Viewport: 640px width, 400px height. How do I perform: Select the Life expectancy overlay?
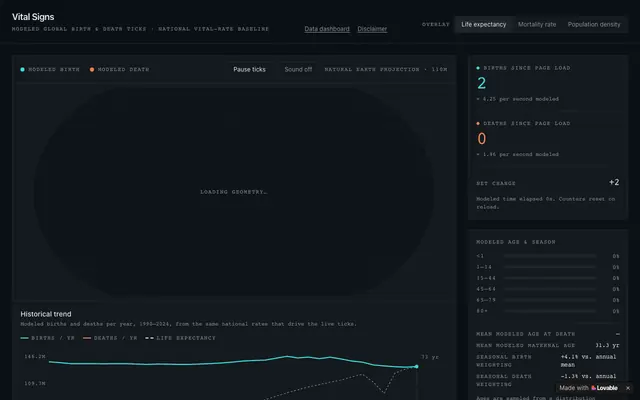click(484, 24)
